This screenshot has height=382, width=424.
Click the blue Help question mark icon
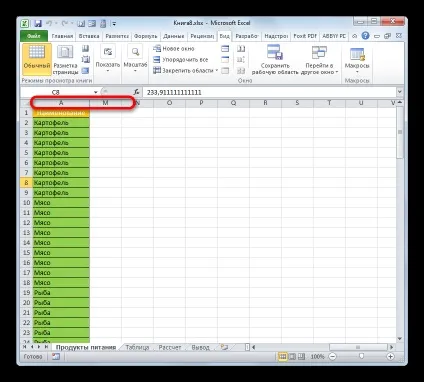[365, 36]
